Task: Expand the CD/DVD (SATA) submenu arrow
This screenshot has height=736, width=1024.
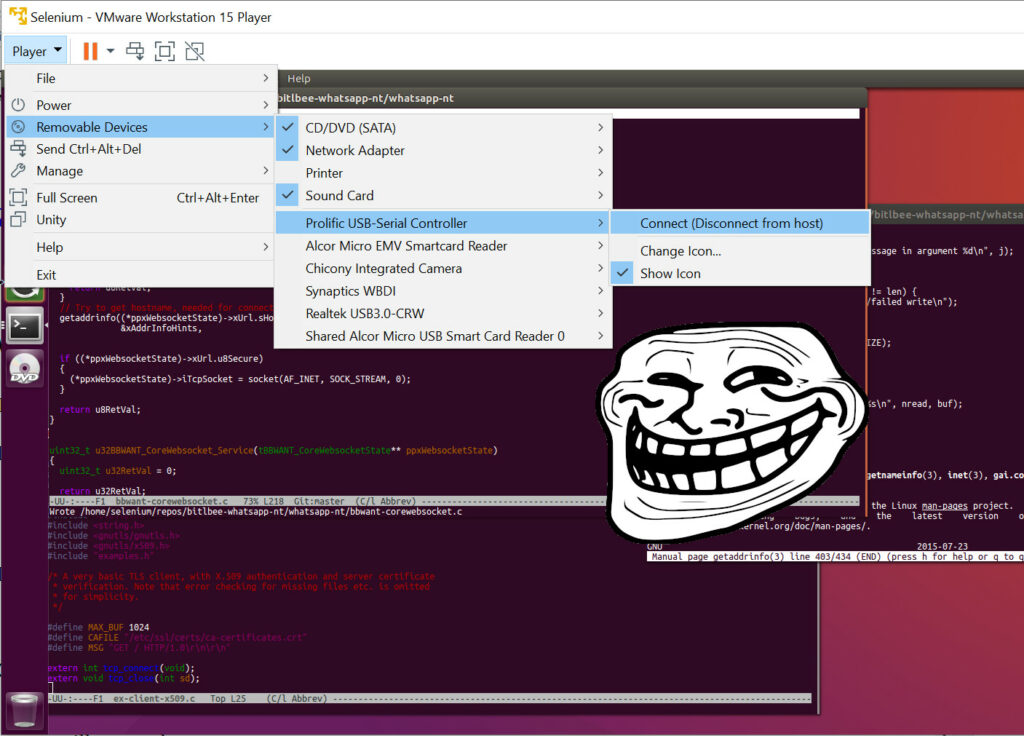Action: tap(601, 127)
